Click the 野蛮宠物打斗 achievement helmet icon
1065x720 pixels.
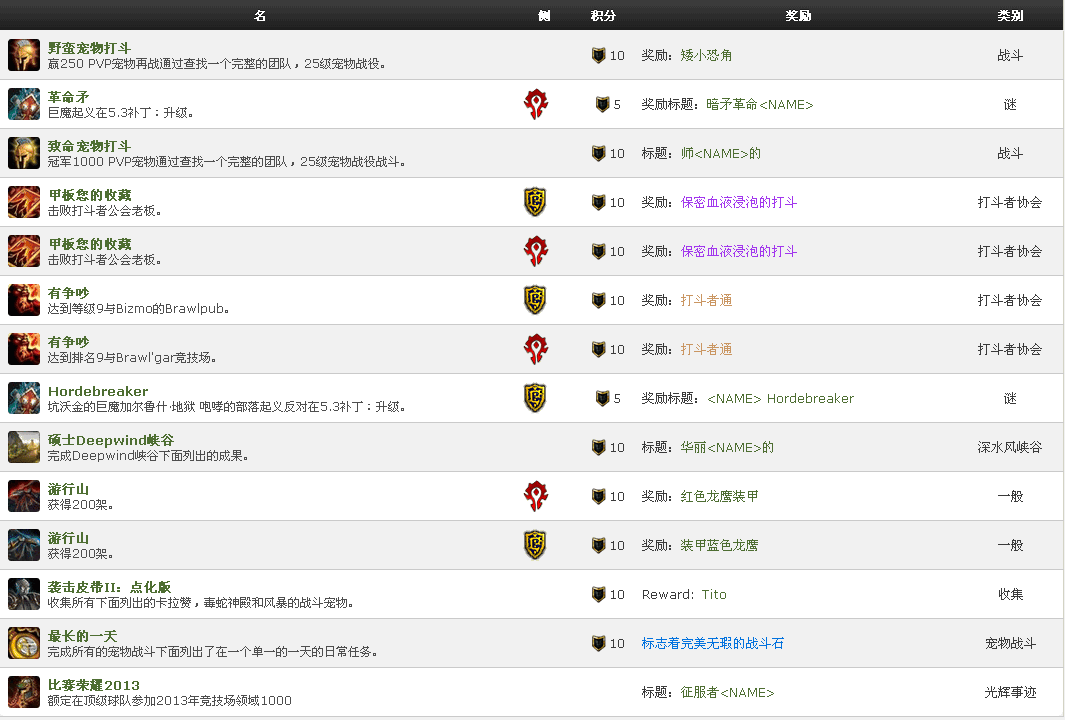24,55
